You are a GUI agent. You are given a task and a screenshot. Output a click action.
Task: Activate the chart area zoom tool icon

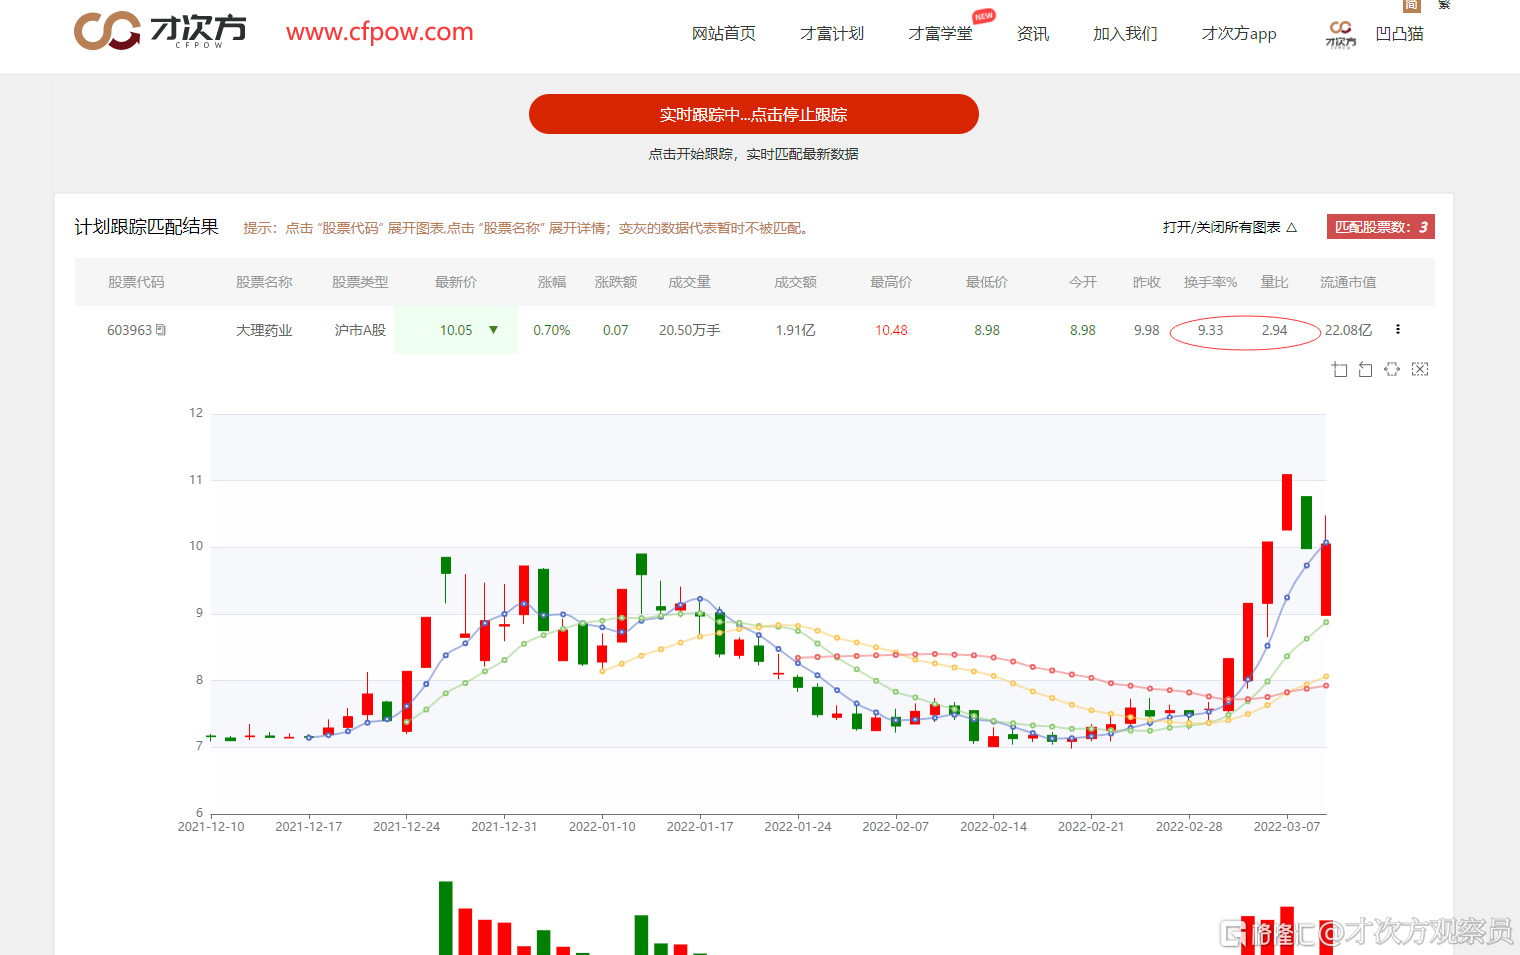click(x=1340, y=370)
